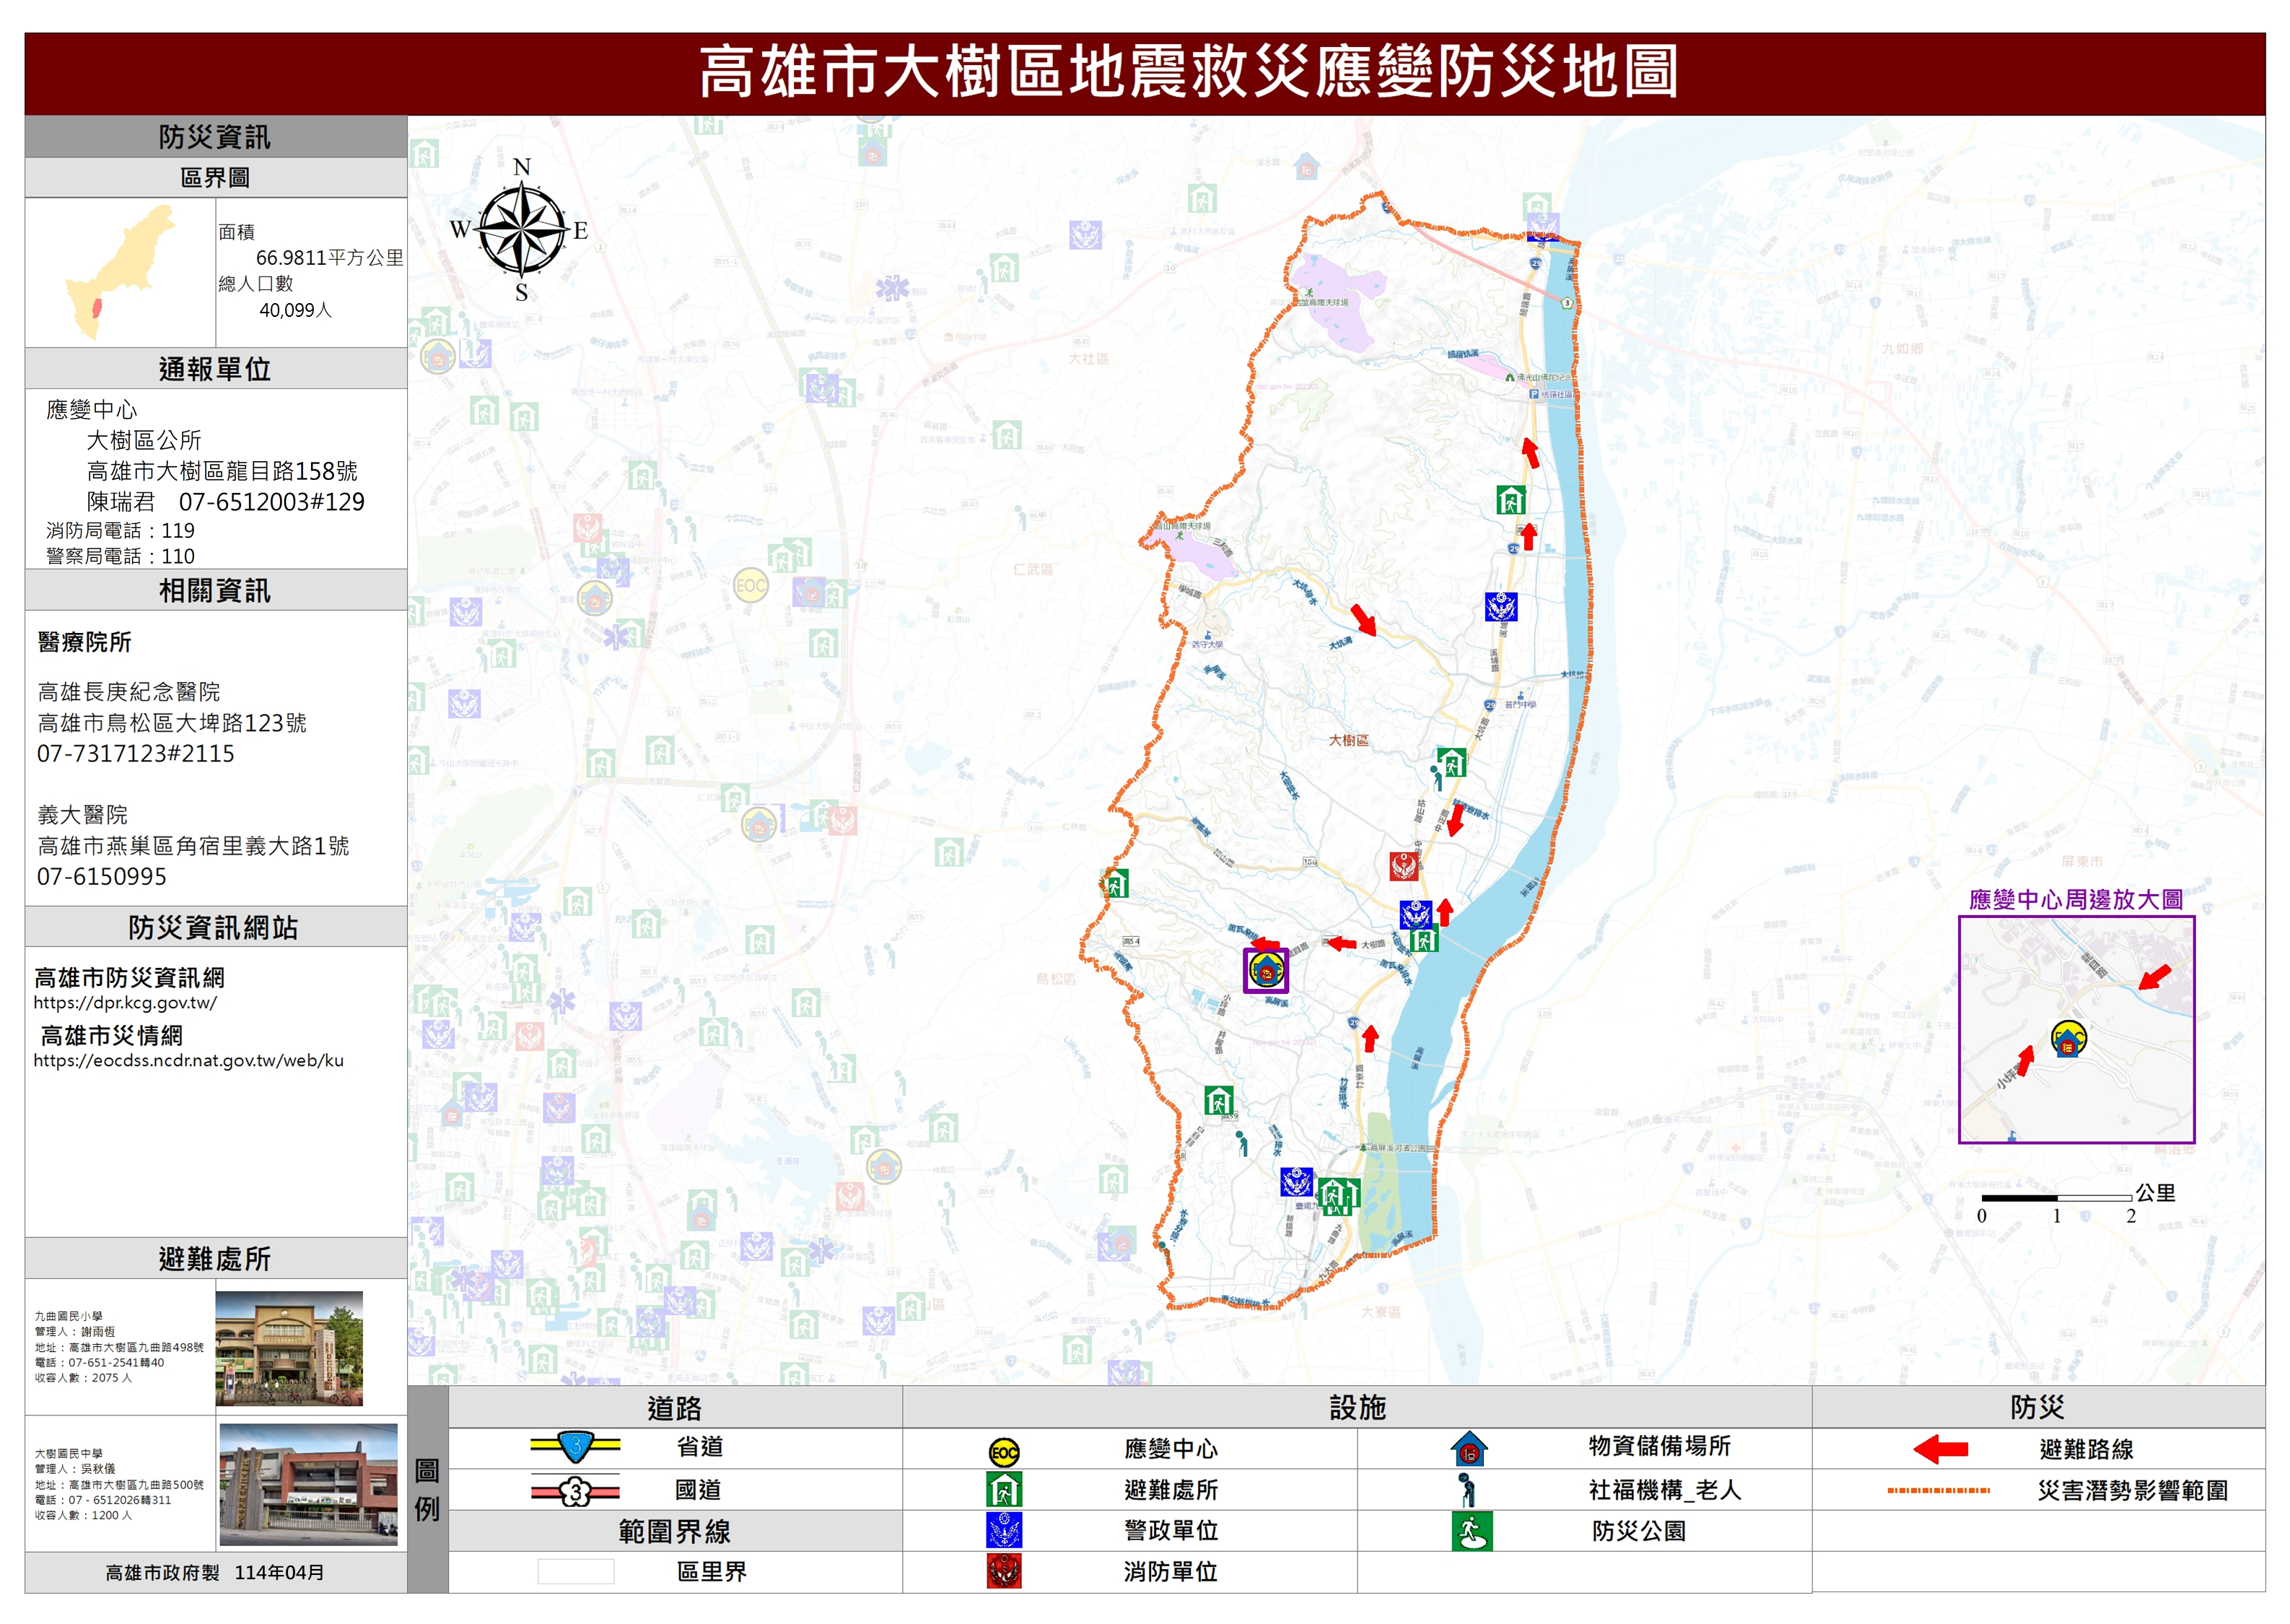Open the dpr.kcg.gov.tw disaster info link
Image resolution: width=2290 pixels, height=1624 pixels.
[125, 1003]
